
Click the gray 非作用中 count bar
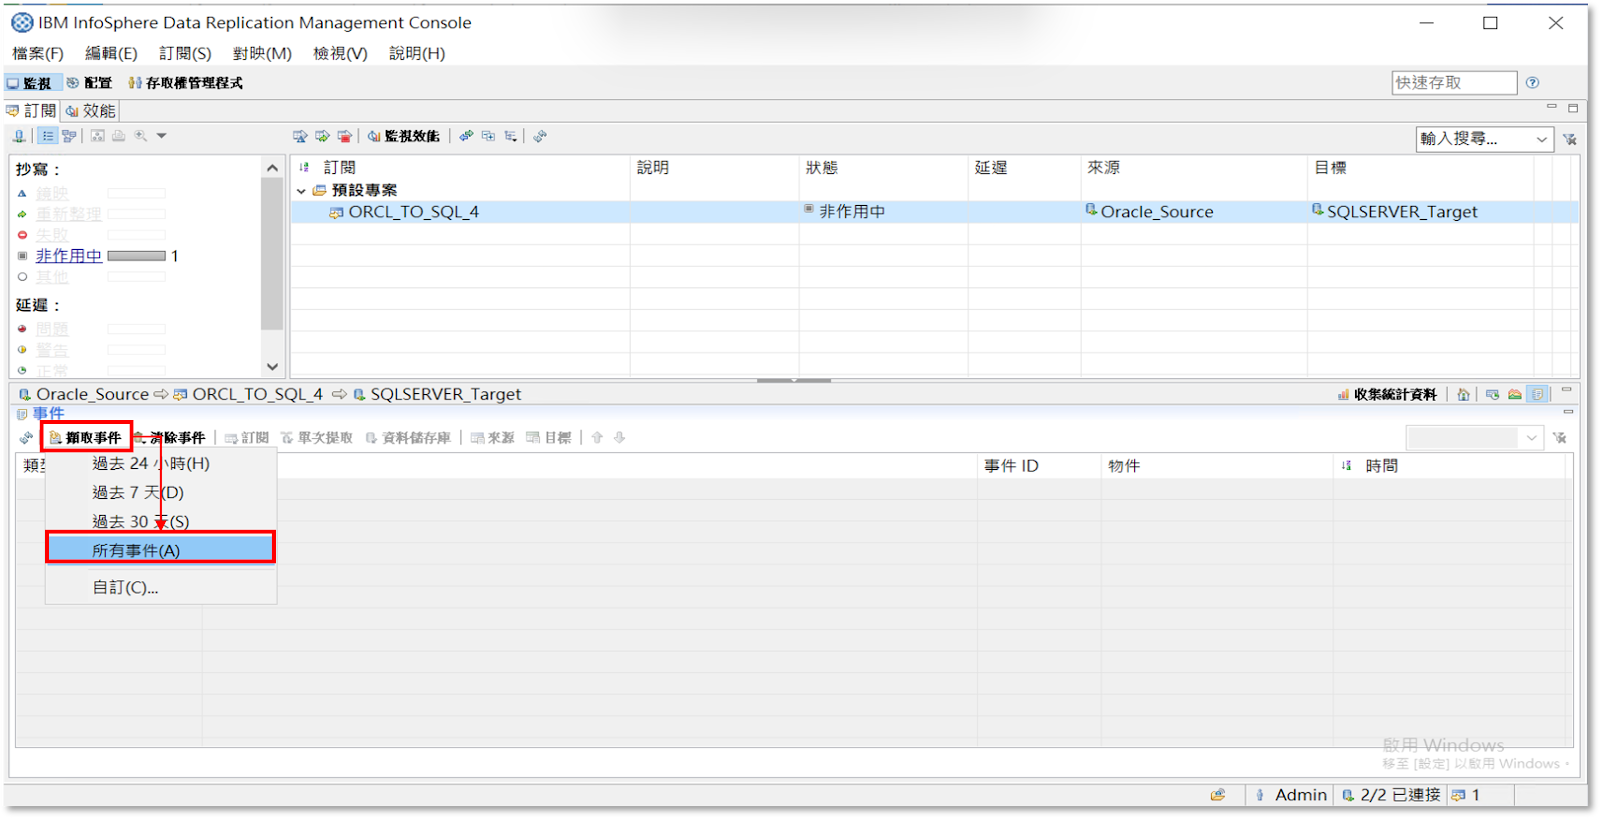coord(136,256)
